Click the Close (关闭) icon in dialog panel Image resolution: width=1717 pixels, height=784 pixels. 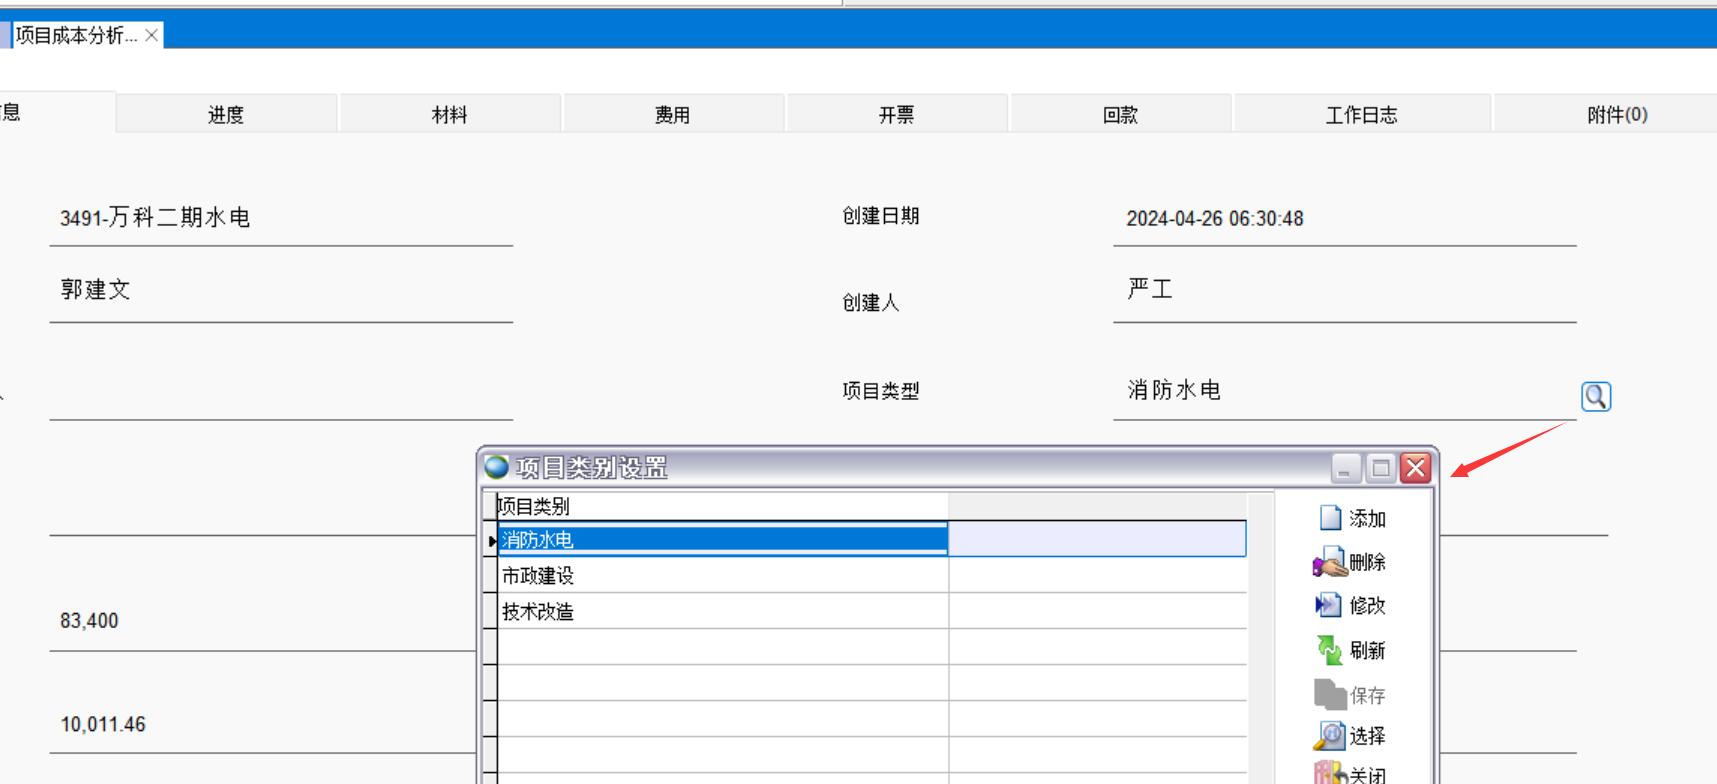1329,774
